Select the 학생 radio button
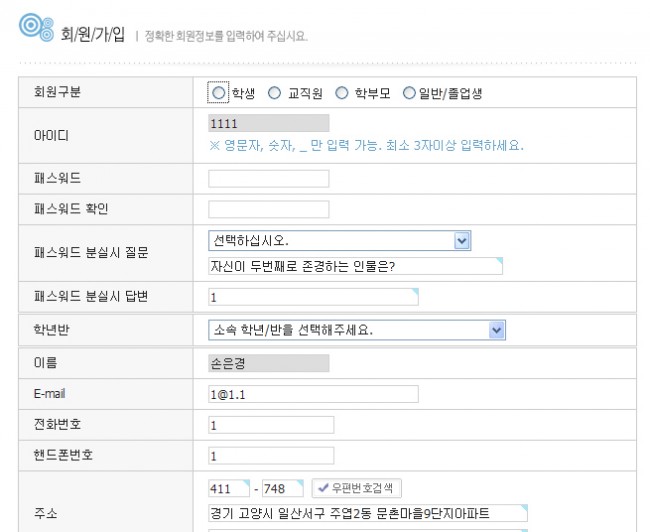Image resolution: width=650 pixels, height=532 pixels. pyautogui.click(x=219, y=93)
